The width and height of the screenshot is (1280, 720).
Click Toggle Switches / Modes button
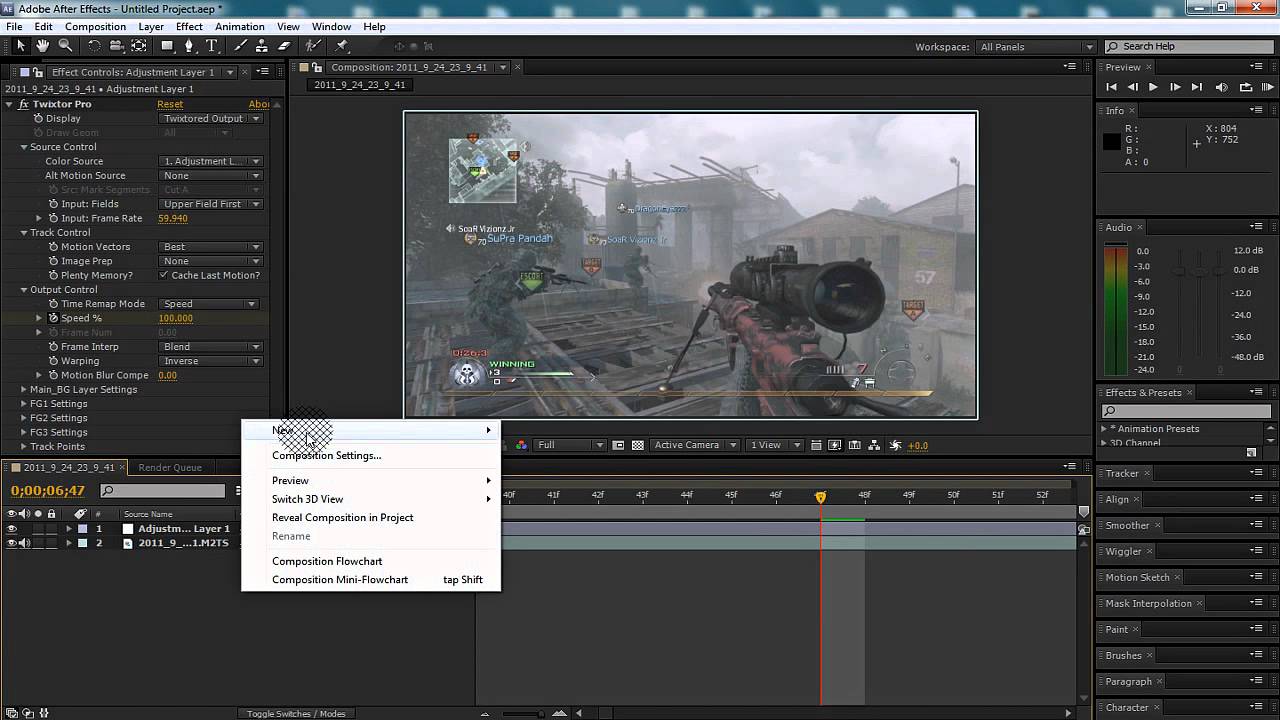[296, 713]
